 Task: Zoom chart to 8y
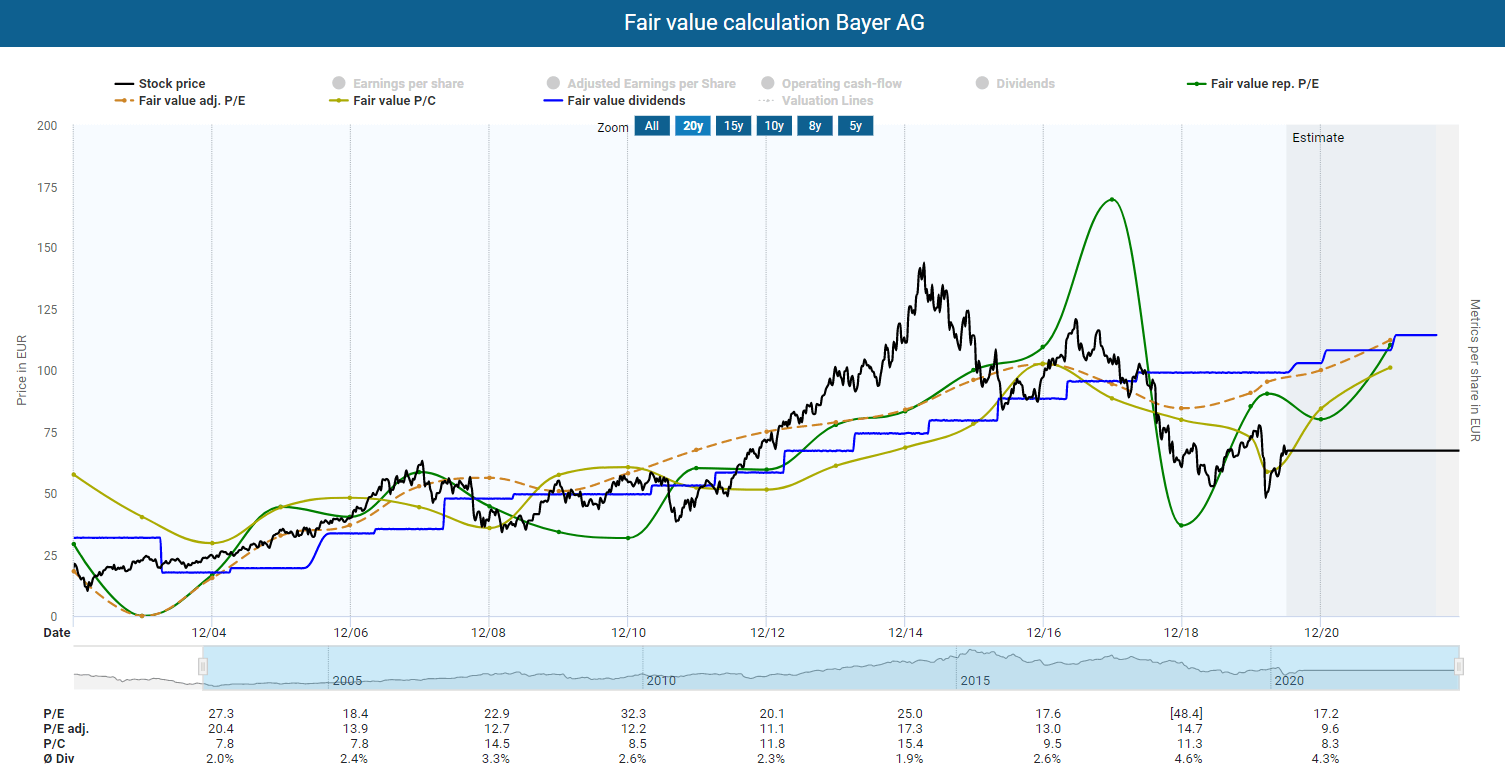[x=815, y=126]
